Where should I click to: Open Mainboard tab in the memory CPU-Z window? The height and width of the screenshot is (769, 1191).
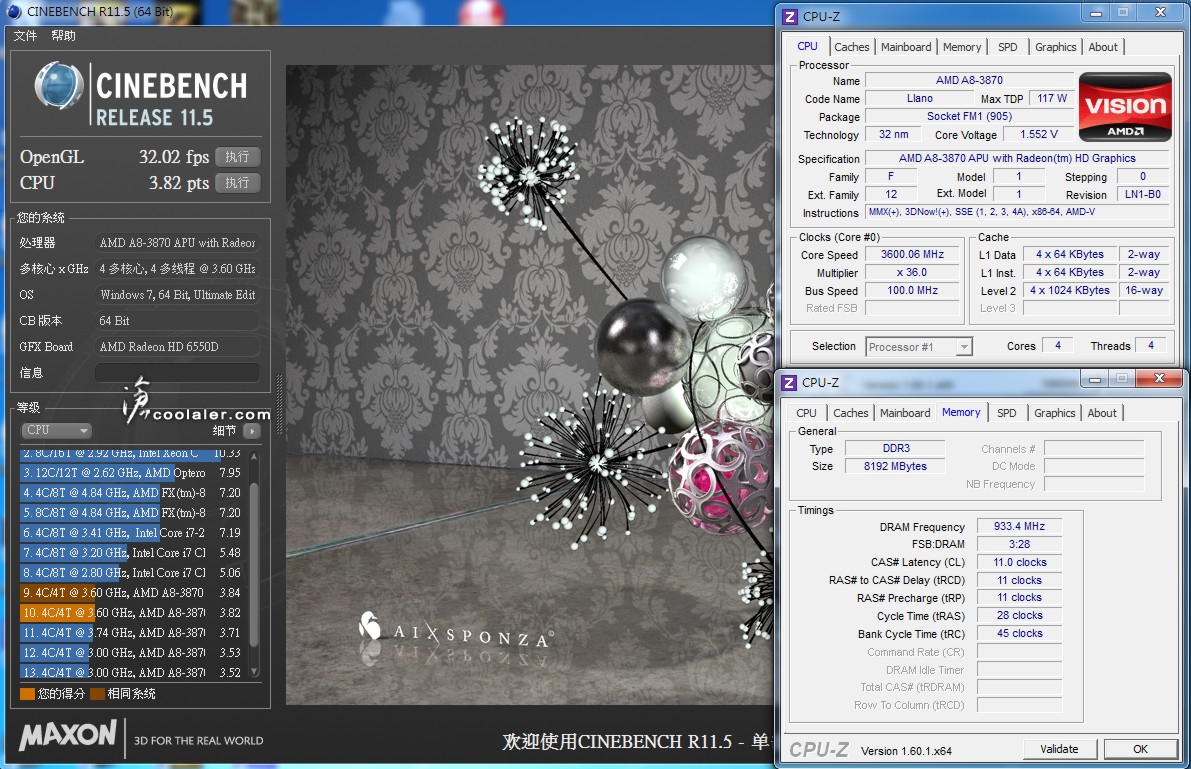[x=905, y=413]
